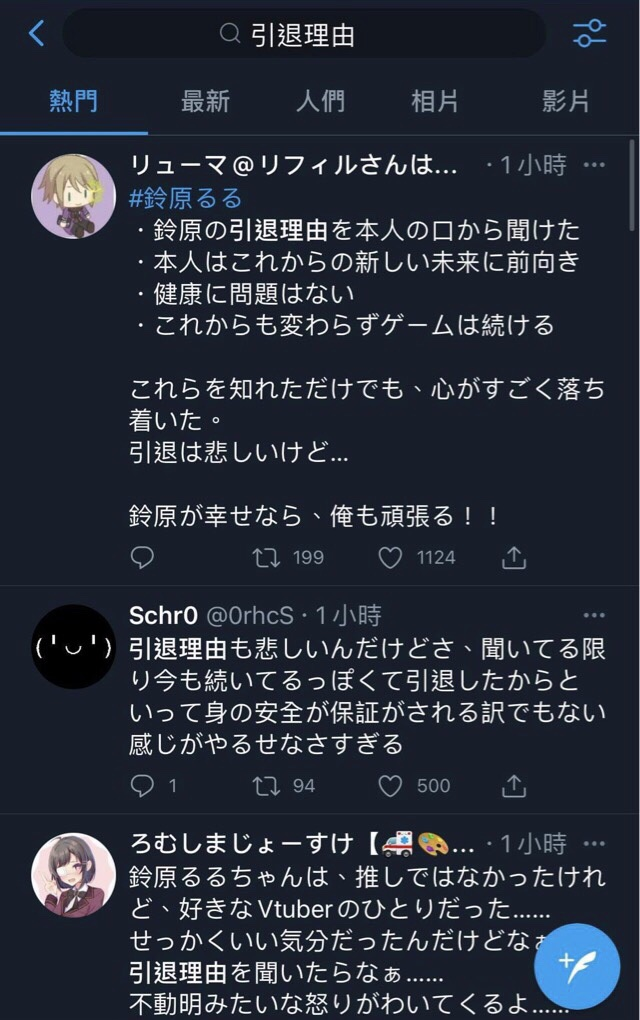Viewport: 640px width, 1020px height.
Task: Click the compose new tweet button
Action: [578, 964]
